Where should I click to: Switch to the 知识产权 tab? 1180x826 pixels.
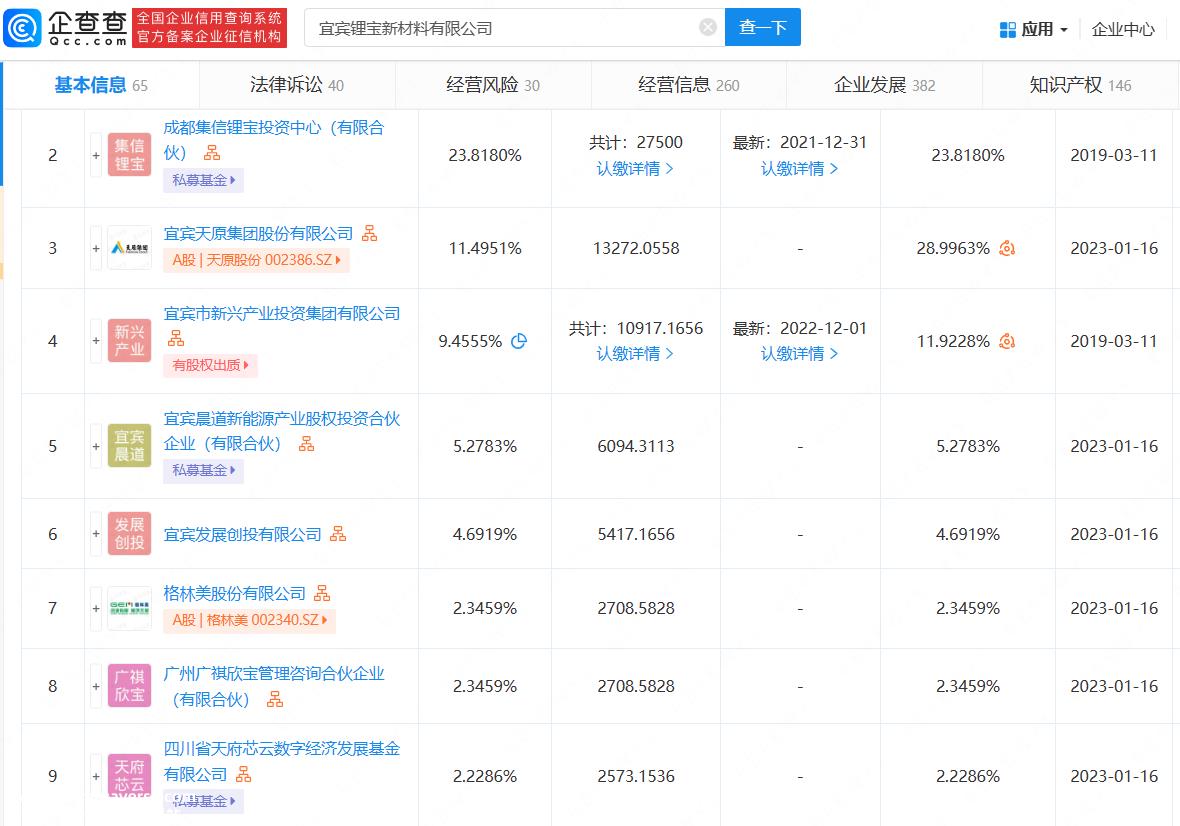click(1080, 85)
